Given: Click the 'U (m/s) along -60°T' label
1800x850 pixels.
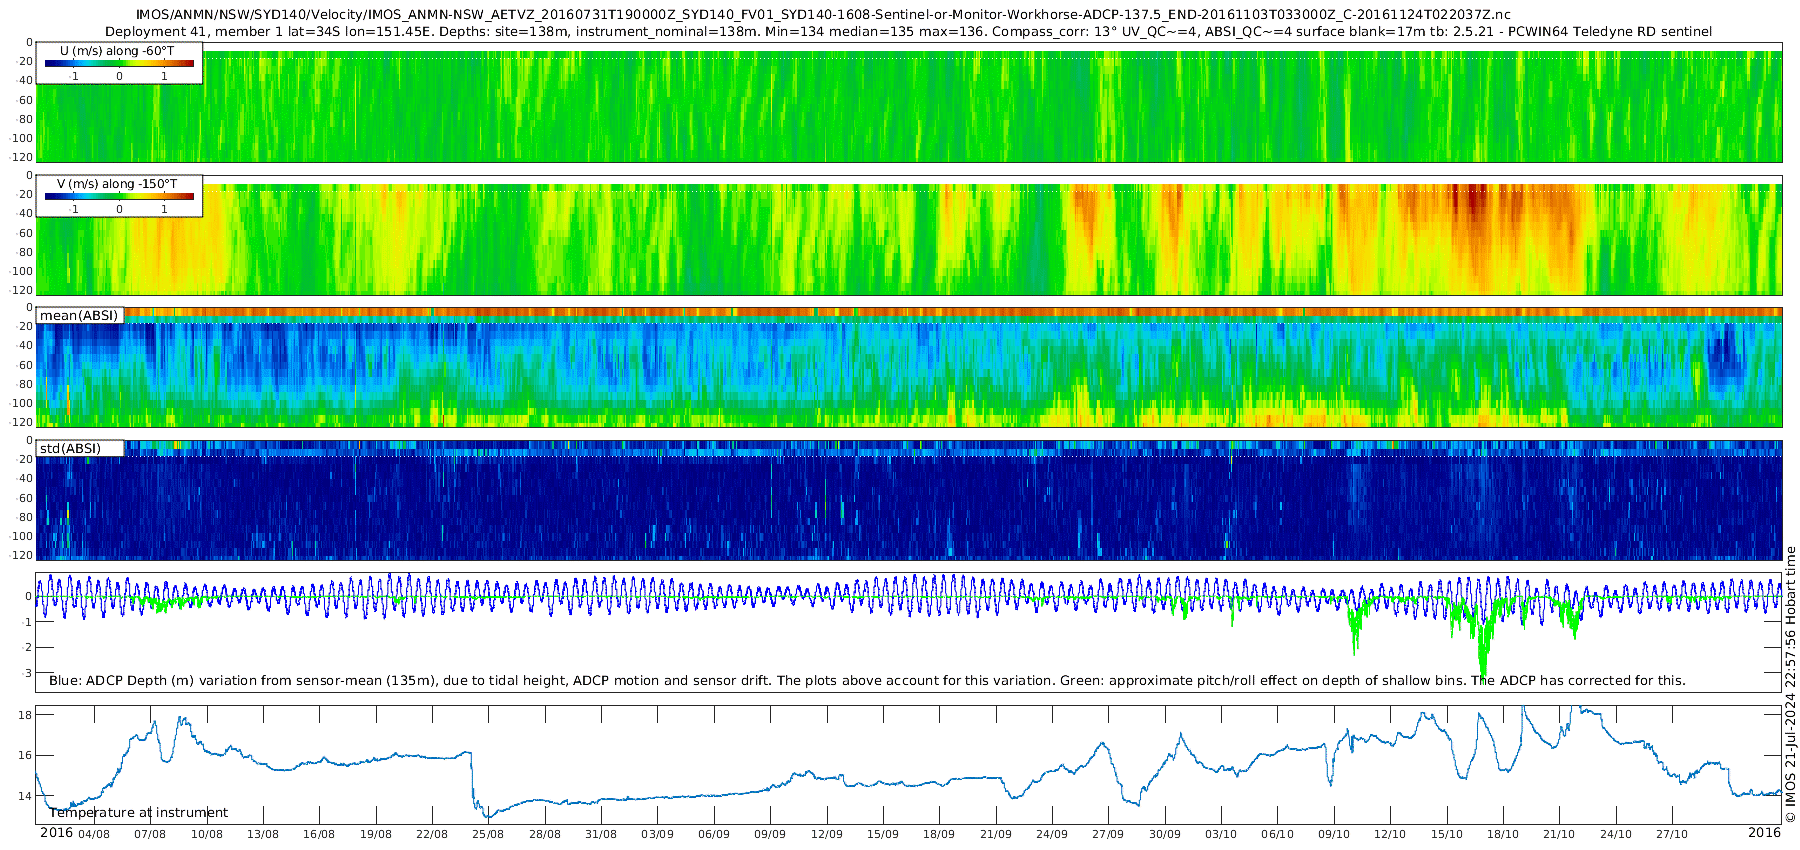Looking at the screenshot, I should point(117,51).
